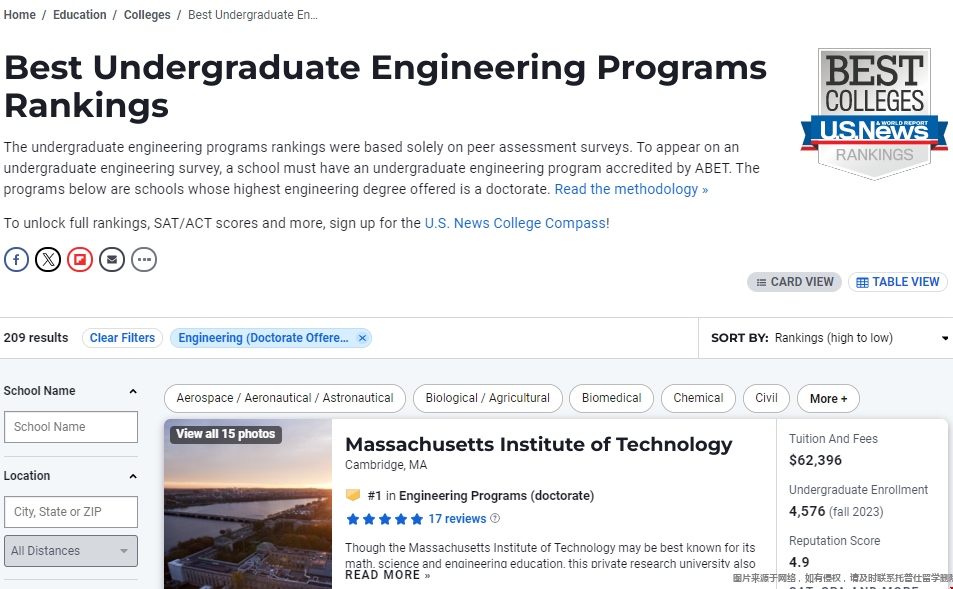Expand More + specialty options
The height and width of the screenshot is (589, 953).
coord(828,399)
